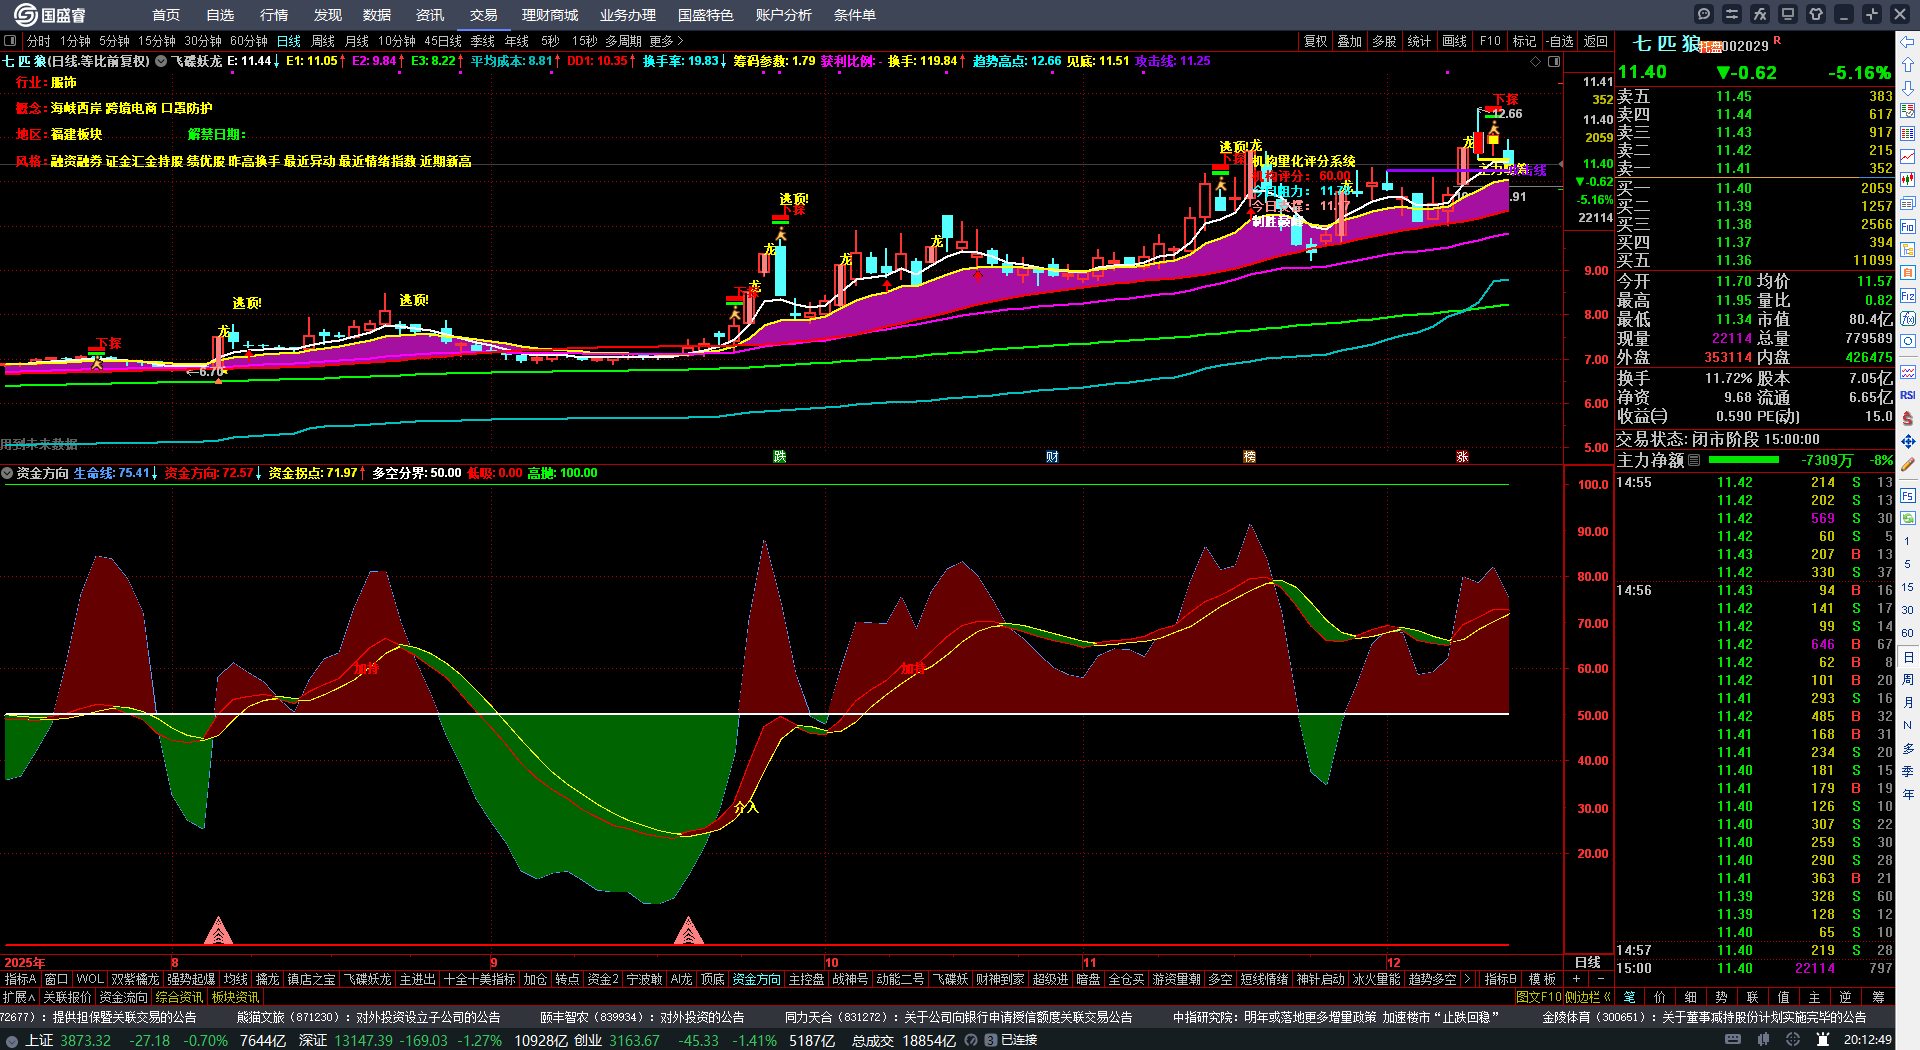Viewport: 1920px width, 1050px height.
Task: Open the 指标B indicator list
Action: tap(1501, 979)
